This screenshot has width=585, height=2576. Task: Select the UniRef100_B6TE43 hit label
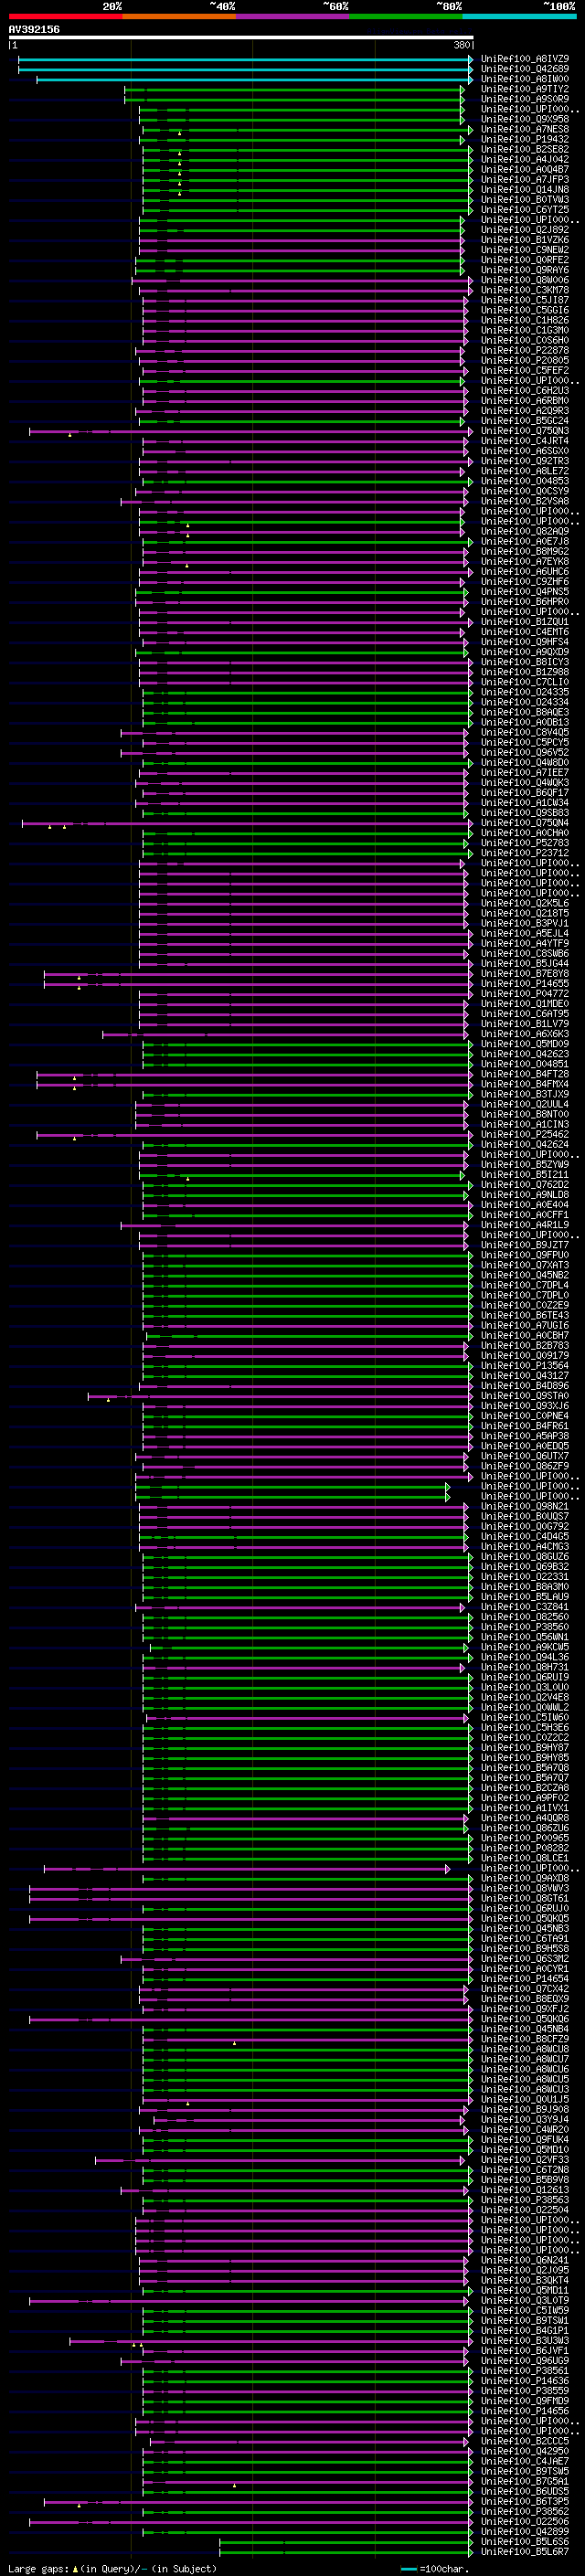tap(525, 1316)
